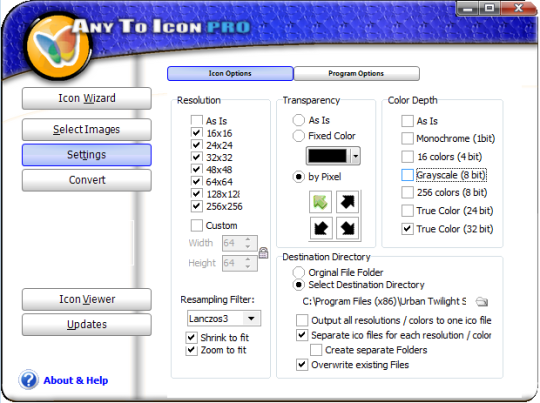This screenshot has width=540, height=403.
Task: Select bottom-left pixel transparency corner arrow
Action: (x=321, y=228)
